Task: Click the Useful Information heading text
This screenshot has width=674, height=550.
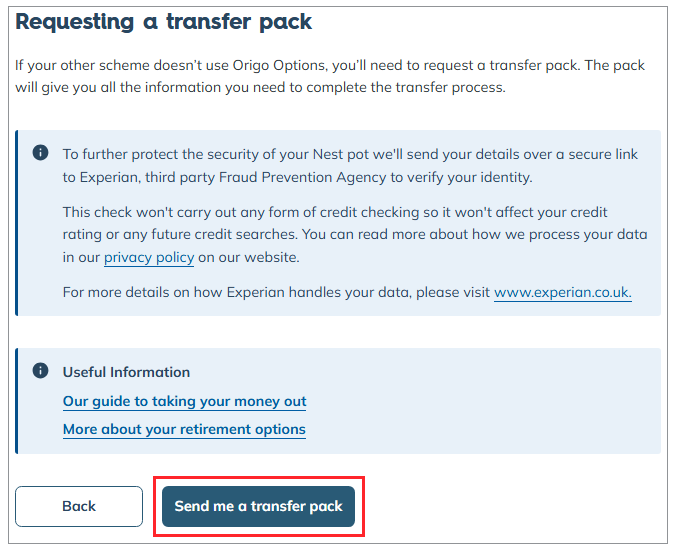Action: pyautogui.click(x=126, y=372)
